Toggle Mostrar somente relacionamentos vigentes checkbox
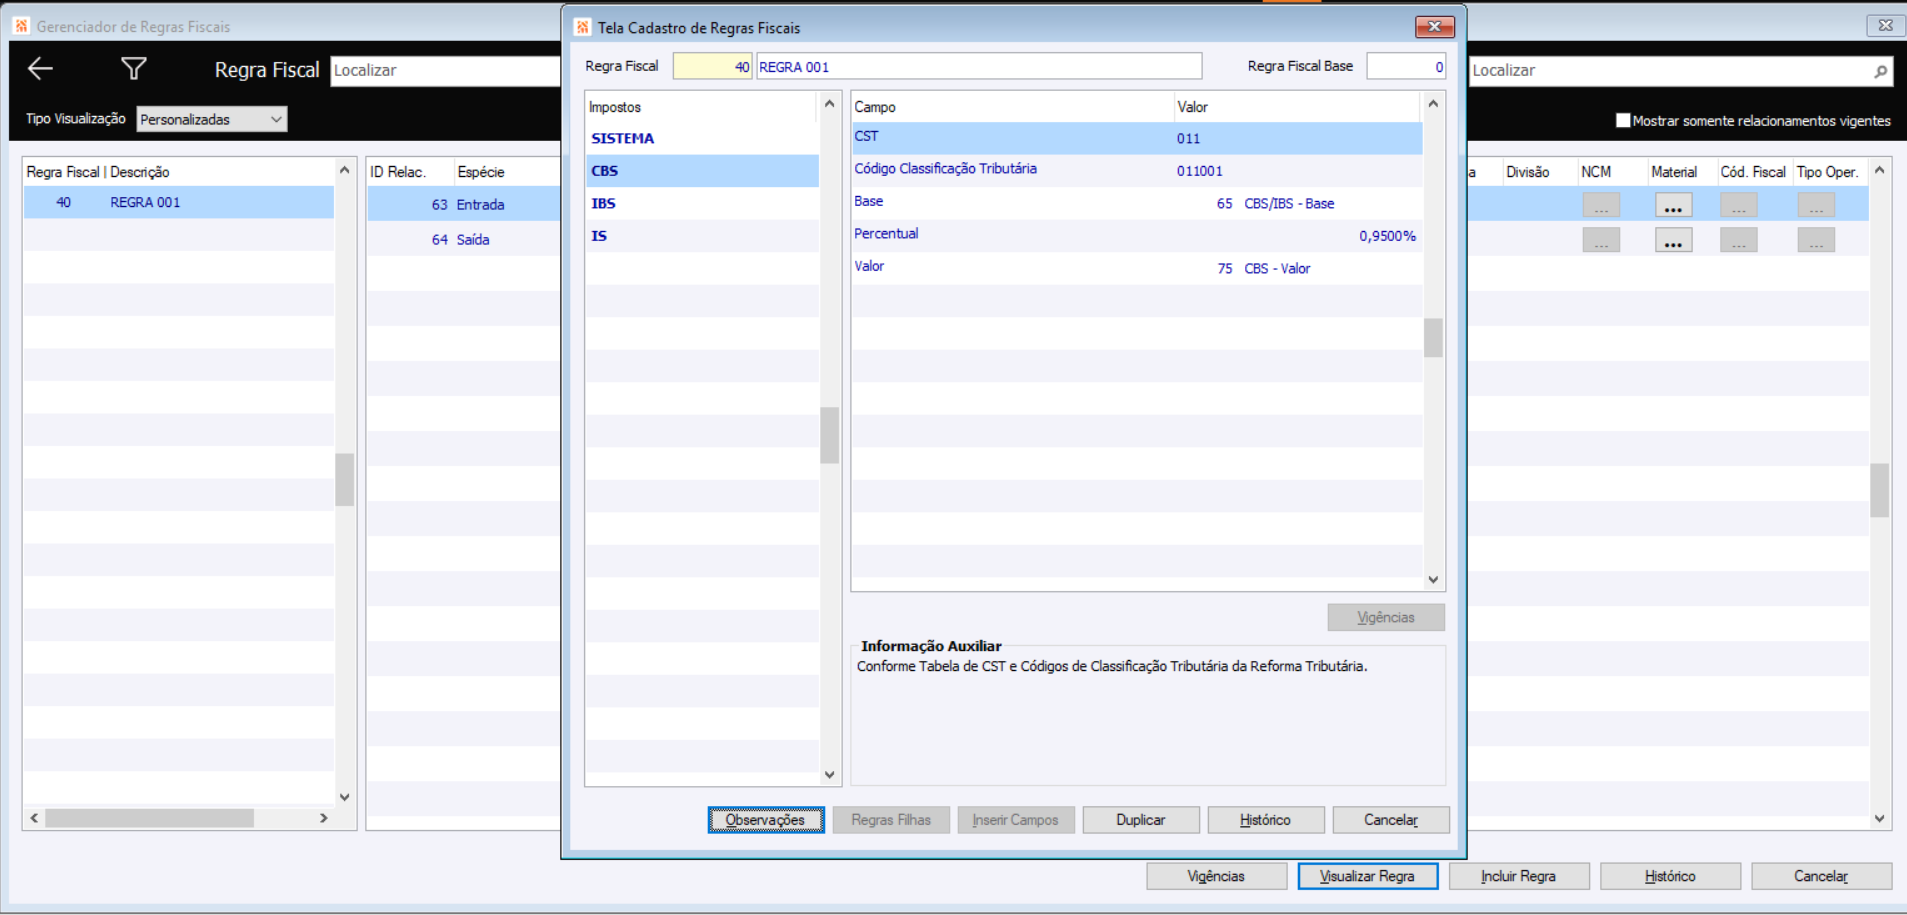Image resolution: width=1907 pixels, height=915 pixels. click(x=1623, y=120)
